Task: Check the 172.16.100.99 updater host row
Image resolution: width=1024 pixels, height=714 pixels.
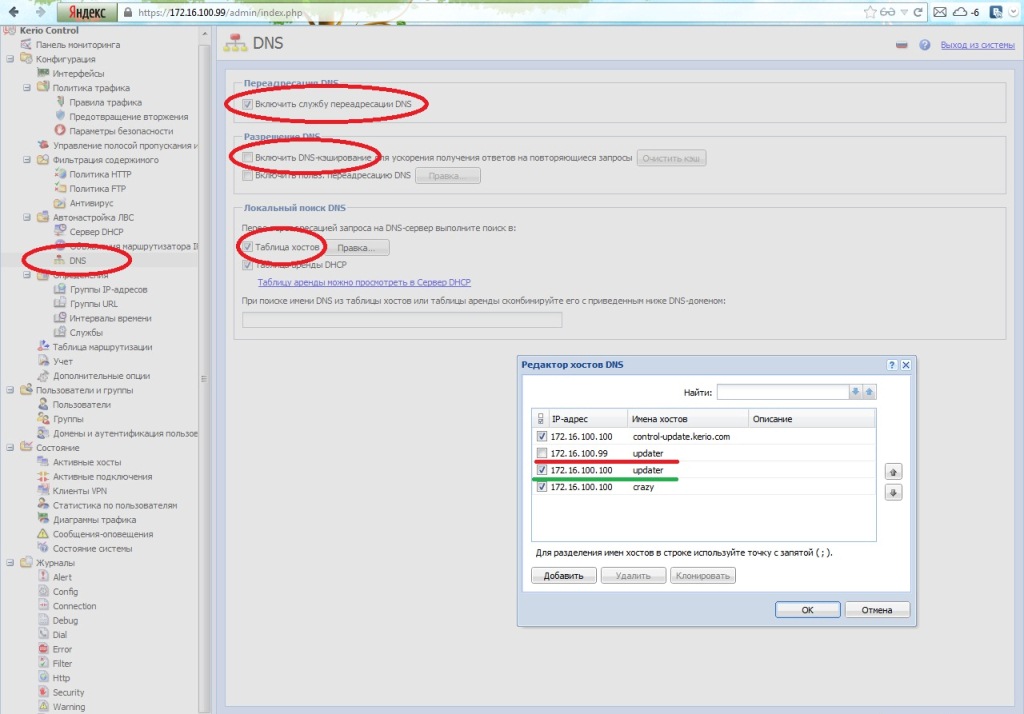Action: point(542,453)
